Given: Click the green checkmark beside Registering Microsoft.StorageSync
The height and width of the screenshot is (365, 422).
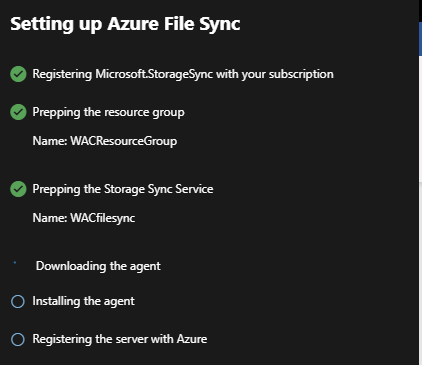Looking at the screenshot, I should [x=18, y=74].
